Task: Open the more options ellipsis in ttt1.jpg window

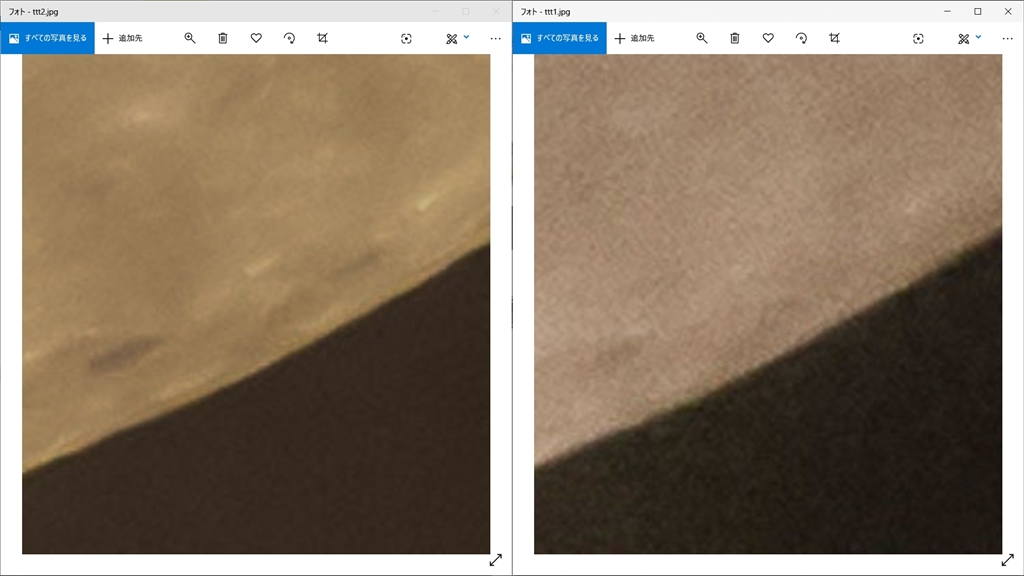Action: tap(1008, 39)
